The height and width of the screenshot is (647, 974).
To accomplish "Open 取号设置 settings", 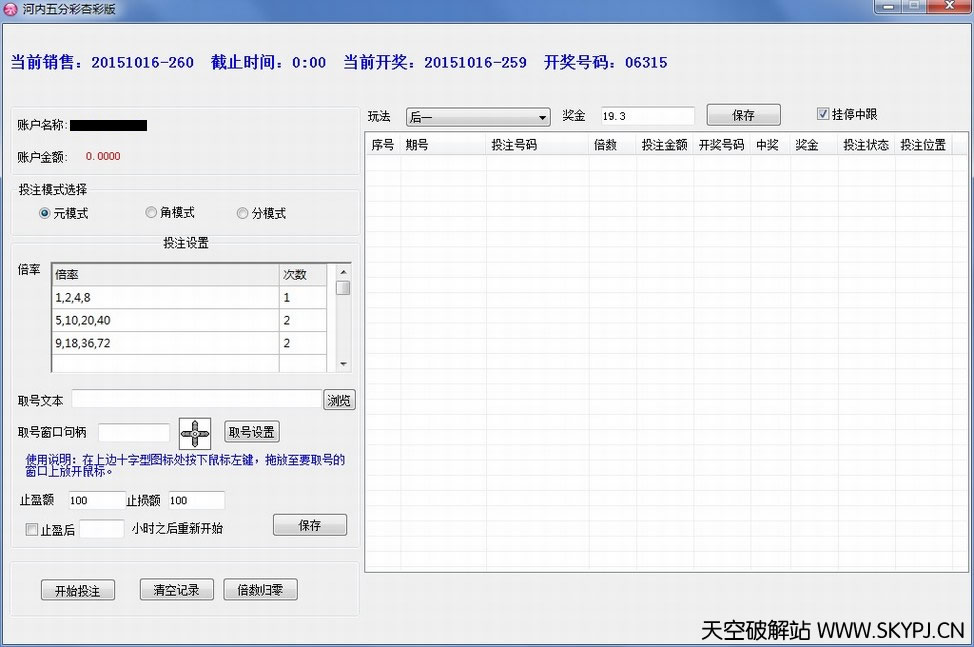I will [251, 432].
